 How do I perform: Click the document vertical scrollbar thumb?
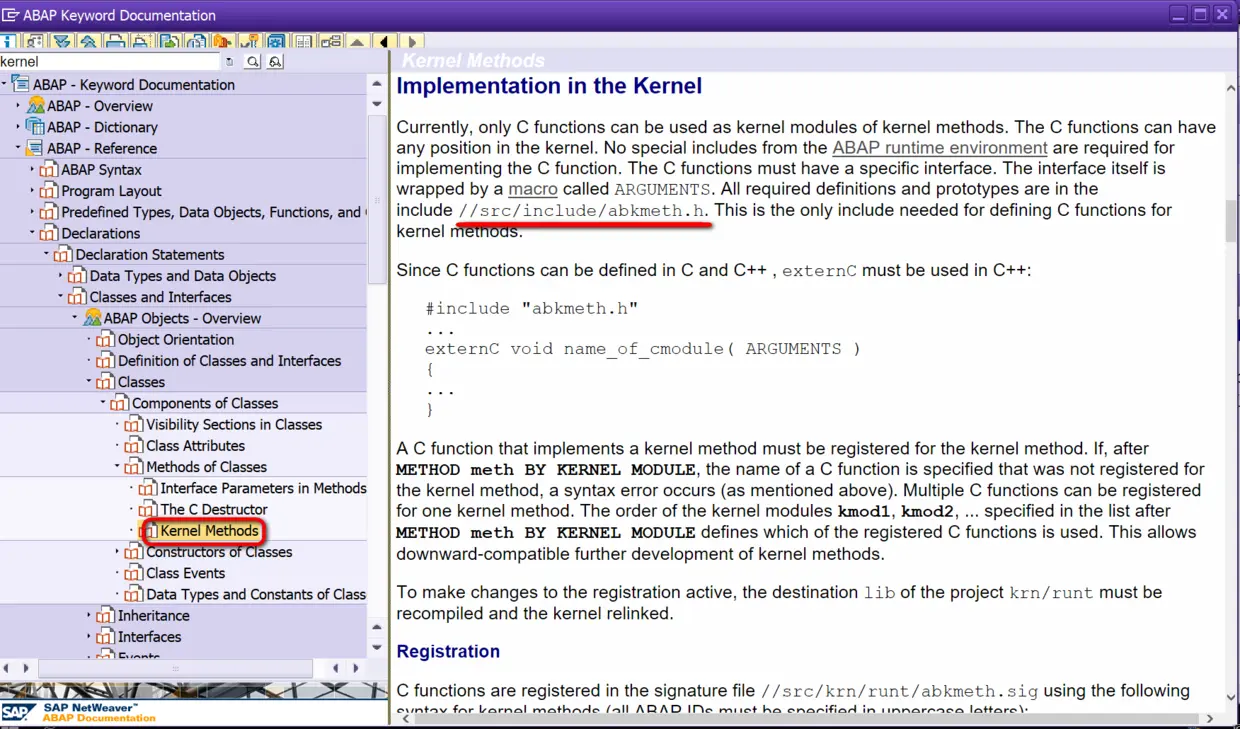tap(1231, 222)
